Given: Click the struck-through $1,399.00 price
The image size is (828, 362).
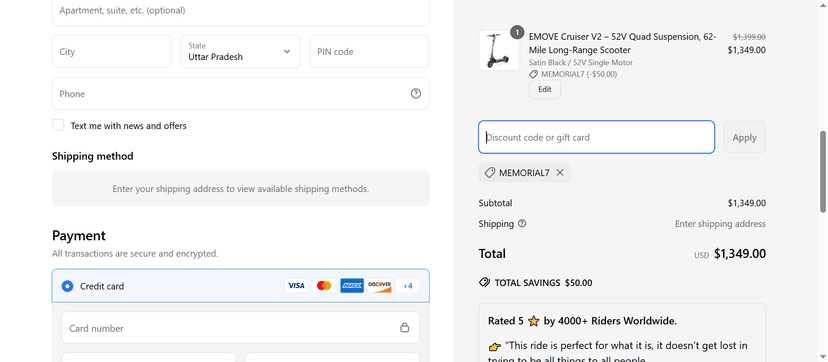Looking at the screenshot, I should click(749, 37).
